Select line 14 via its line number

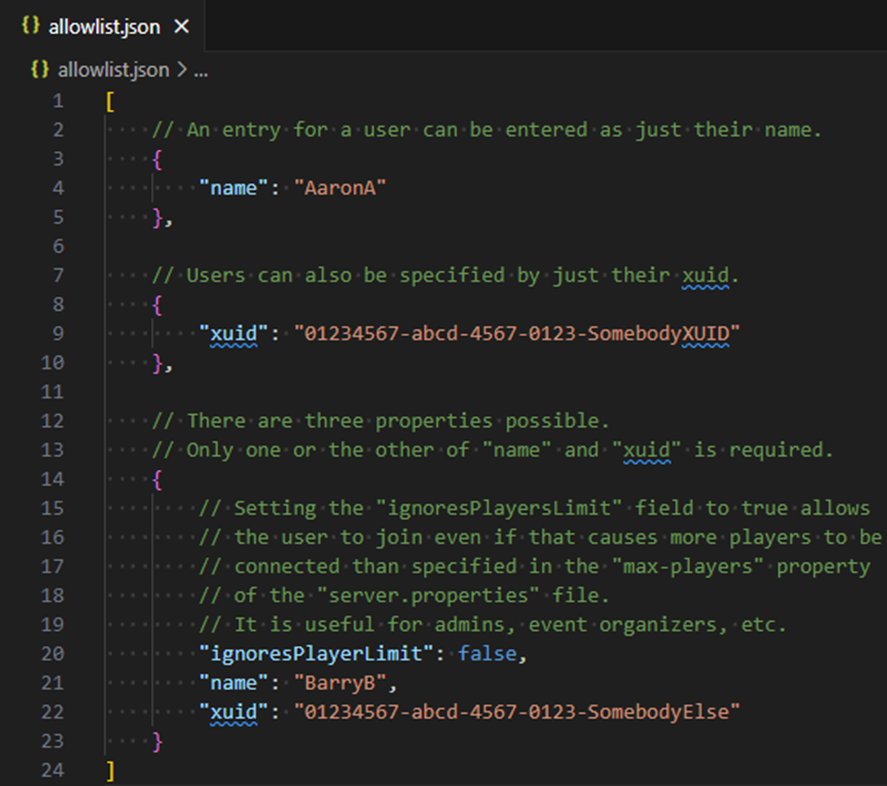52,478
